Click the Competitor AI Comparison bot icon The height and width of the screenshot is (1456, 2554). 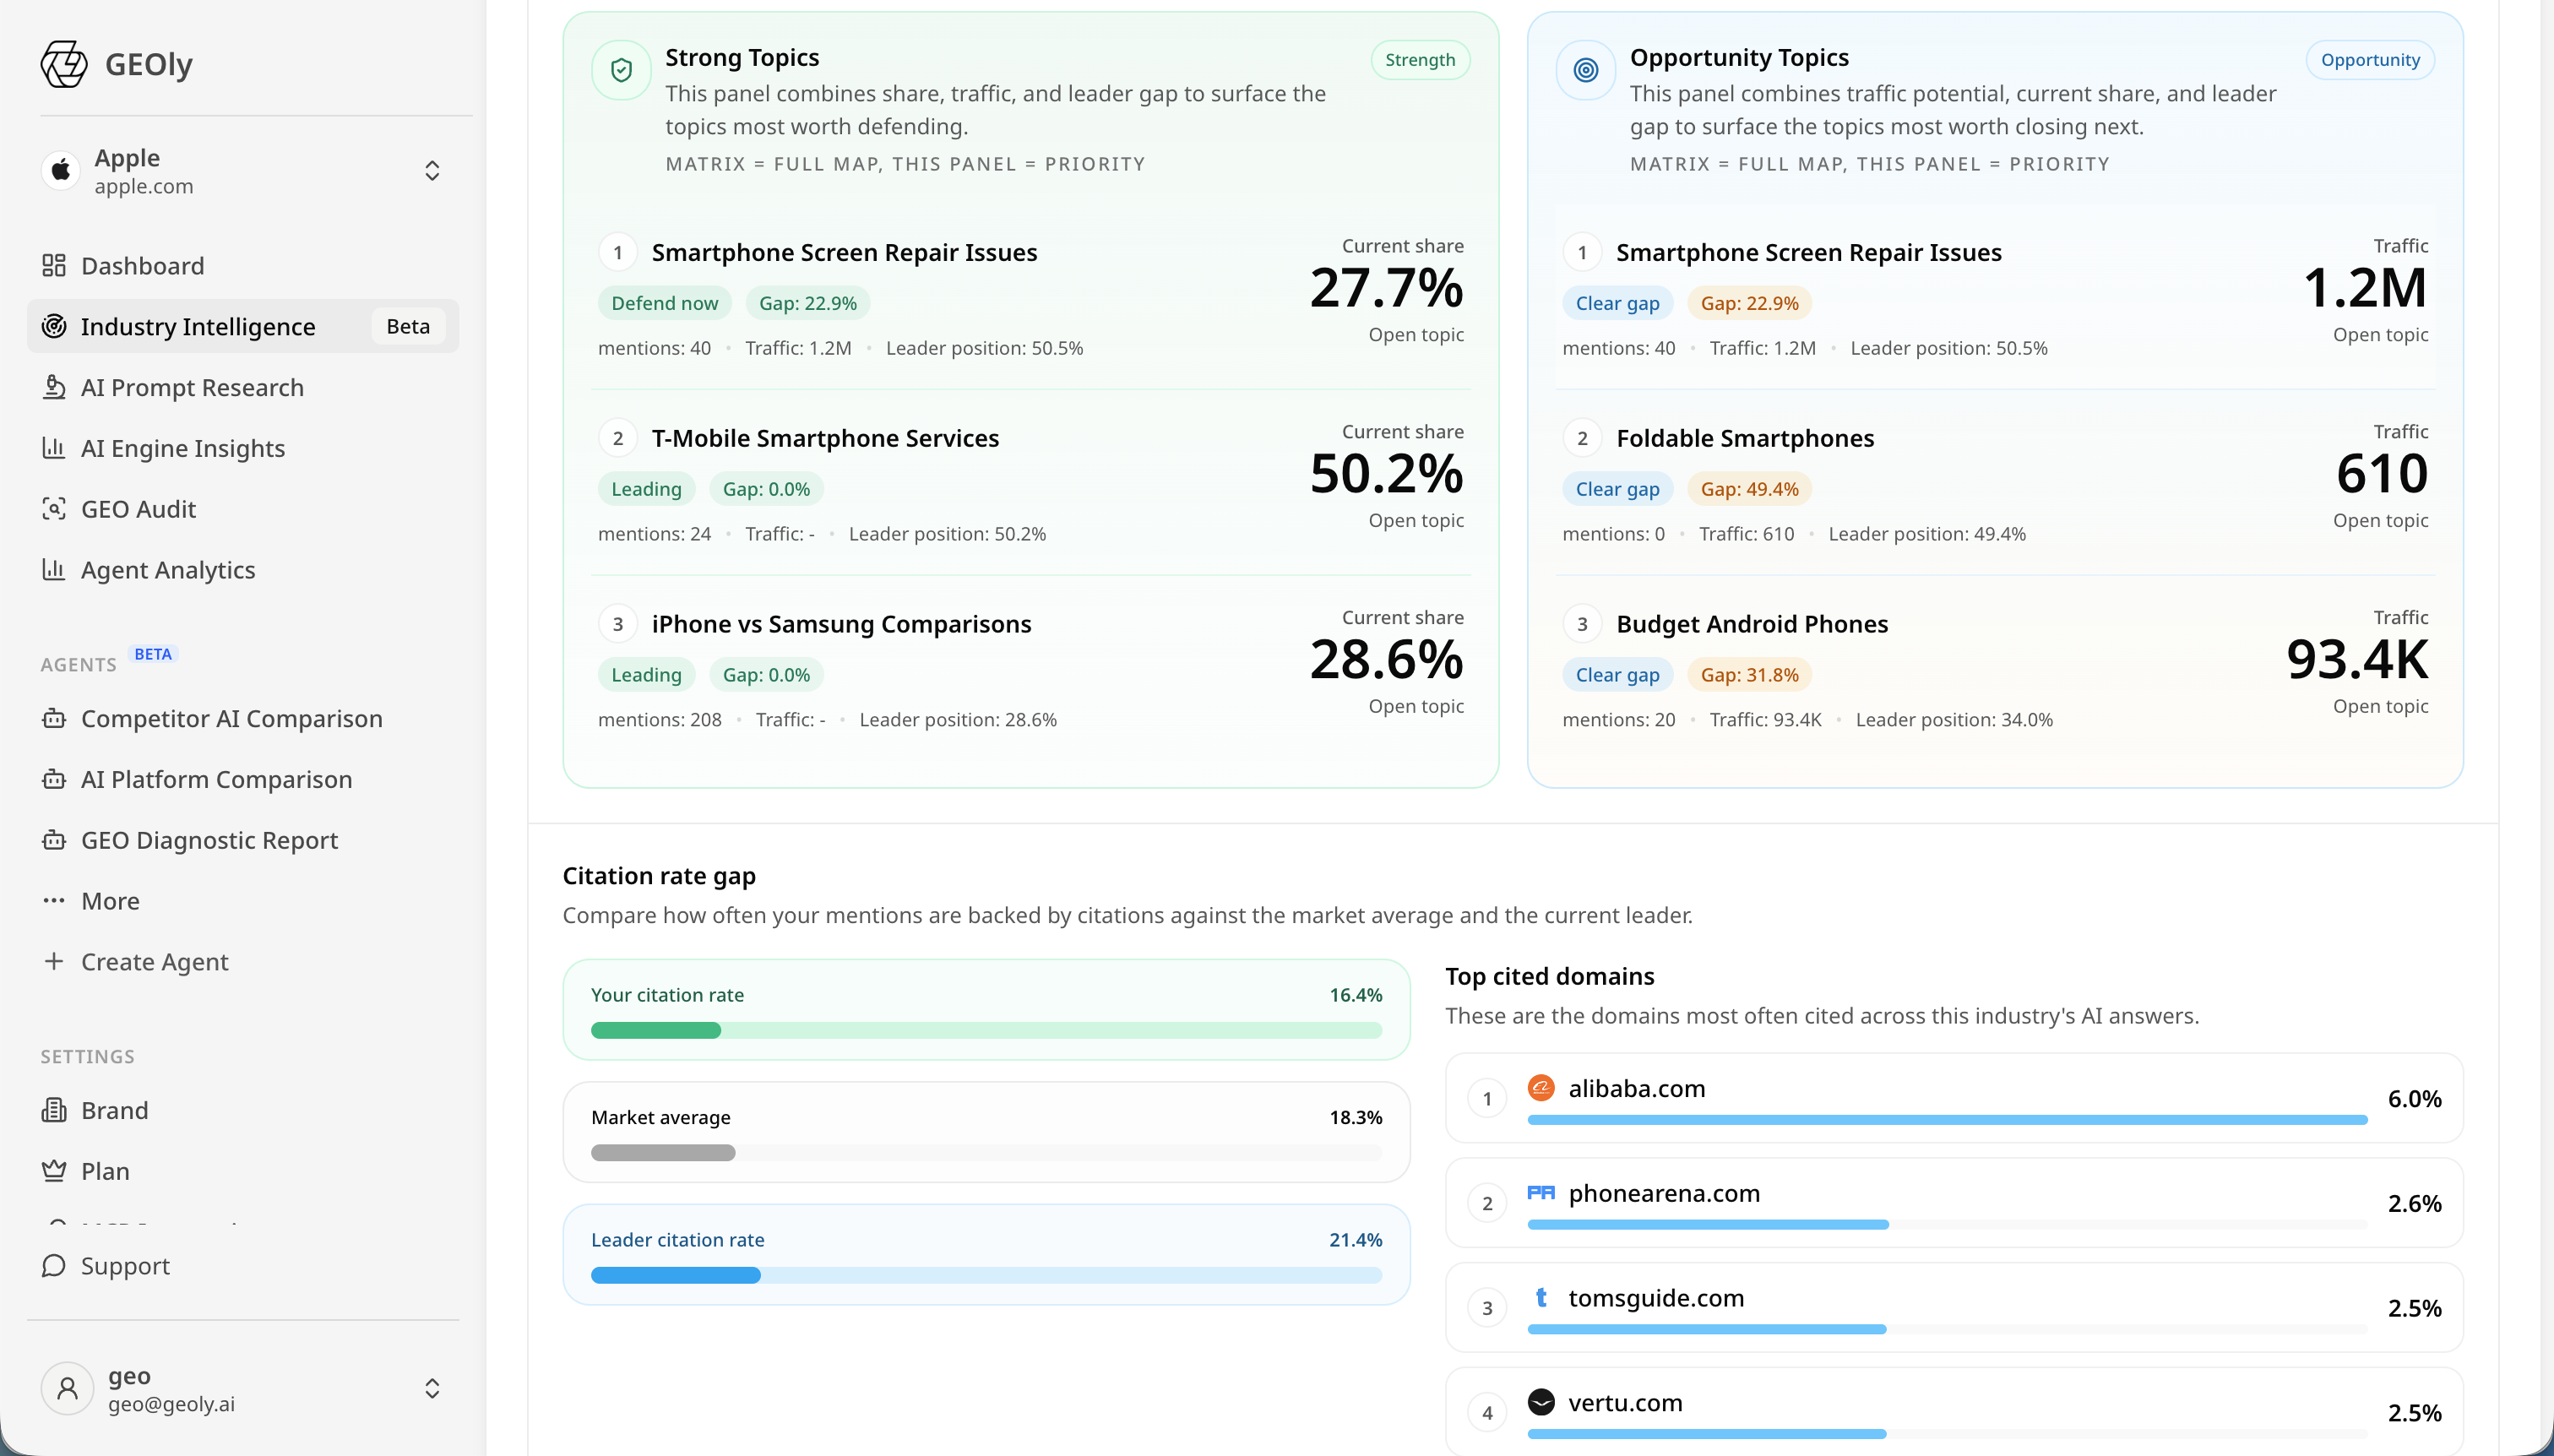click(x=54, y=718)
